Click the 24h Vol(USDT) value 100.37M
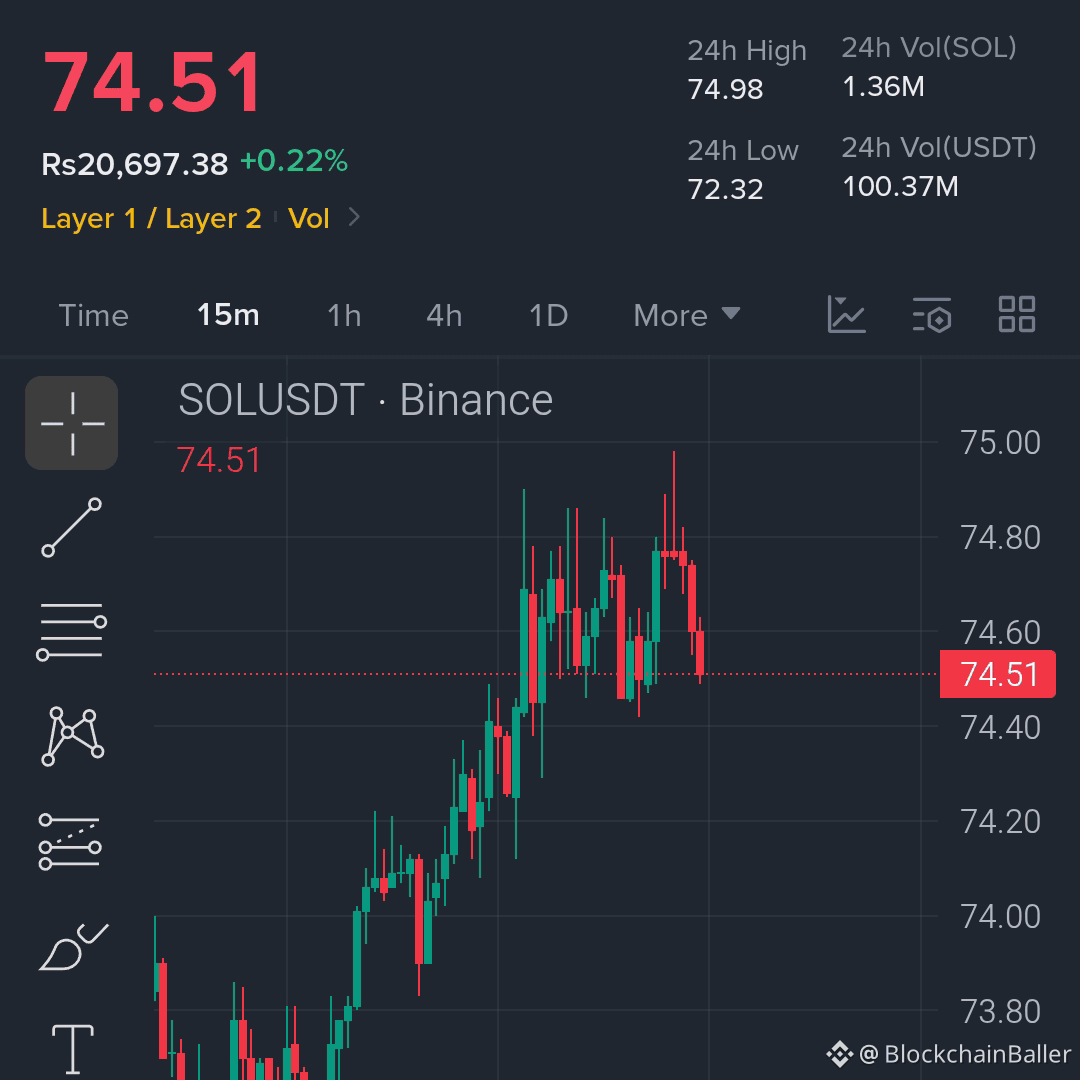The height and width of the screenshot is (1080, 1080). tap(900, 187)
